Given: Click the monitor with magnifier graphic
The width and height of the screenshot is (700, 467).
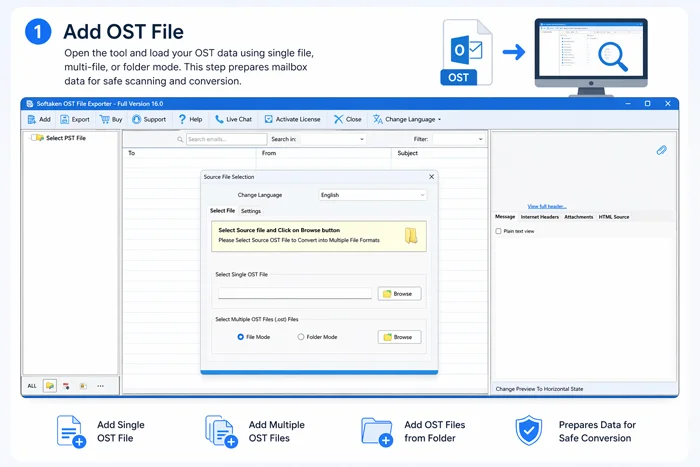Looking at the screenshot, I should (x=591, y=57).
